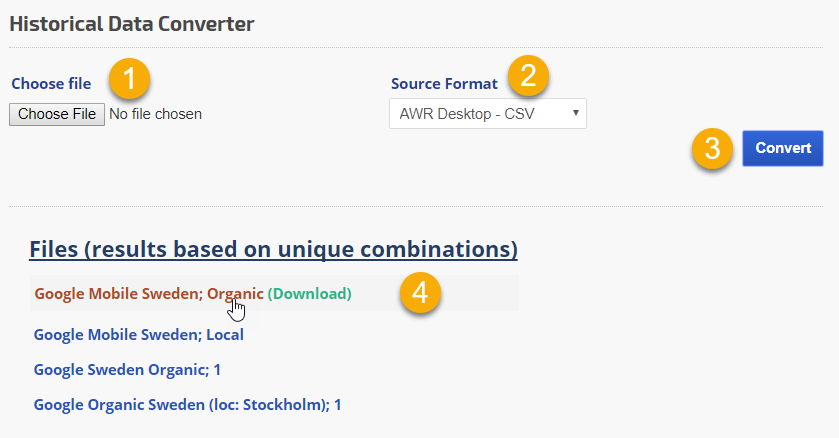
Task: Click the Files results heading
Action: pyautogui.click(x=273, y=248)
